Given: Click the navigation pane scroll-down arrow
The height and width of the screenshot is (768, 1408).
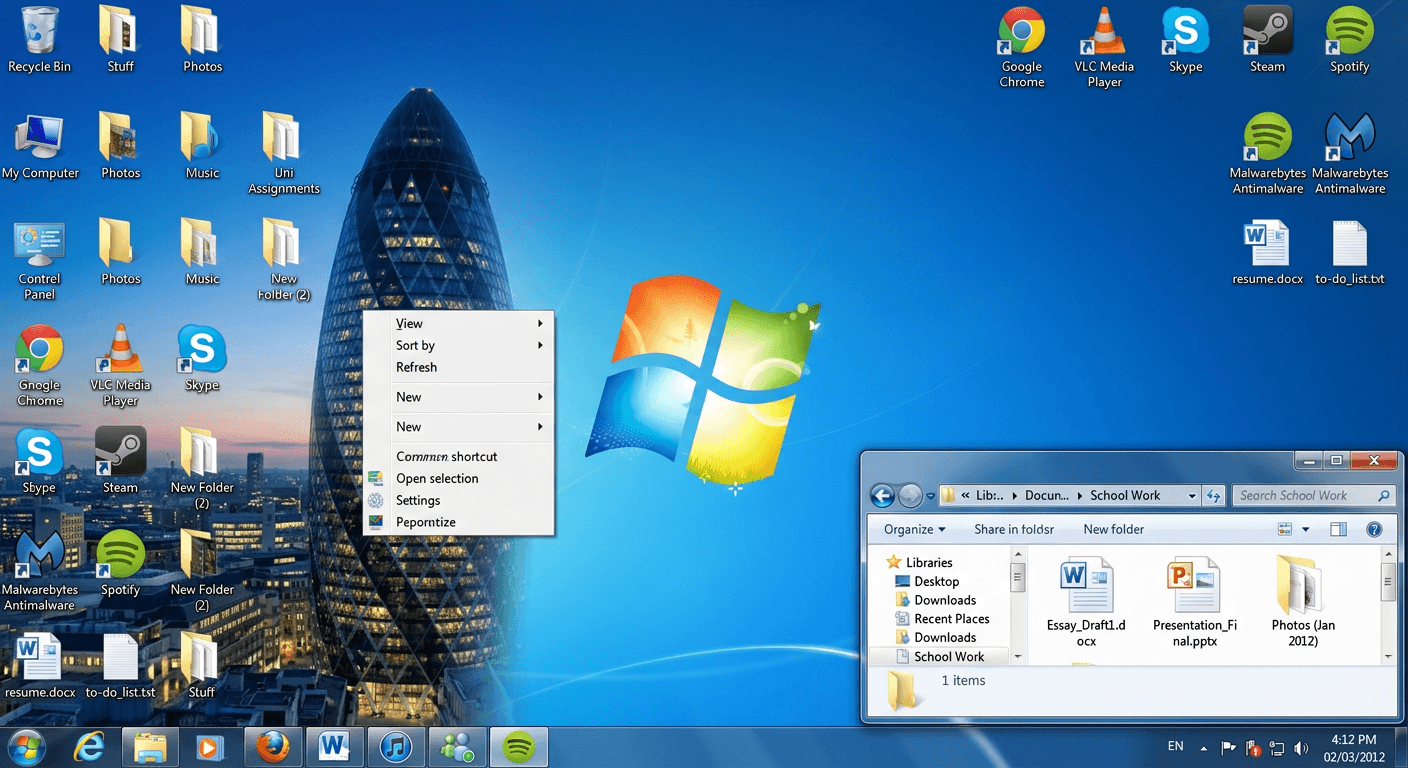Looking at the screenshot, I should (x=1018, y=657).
